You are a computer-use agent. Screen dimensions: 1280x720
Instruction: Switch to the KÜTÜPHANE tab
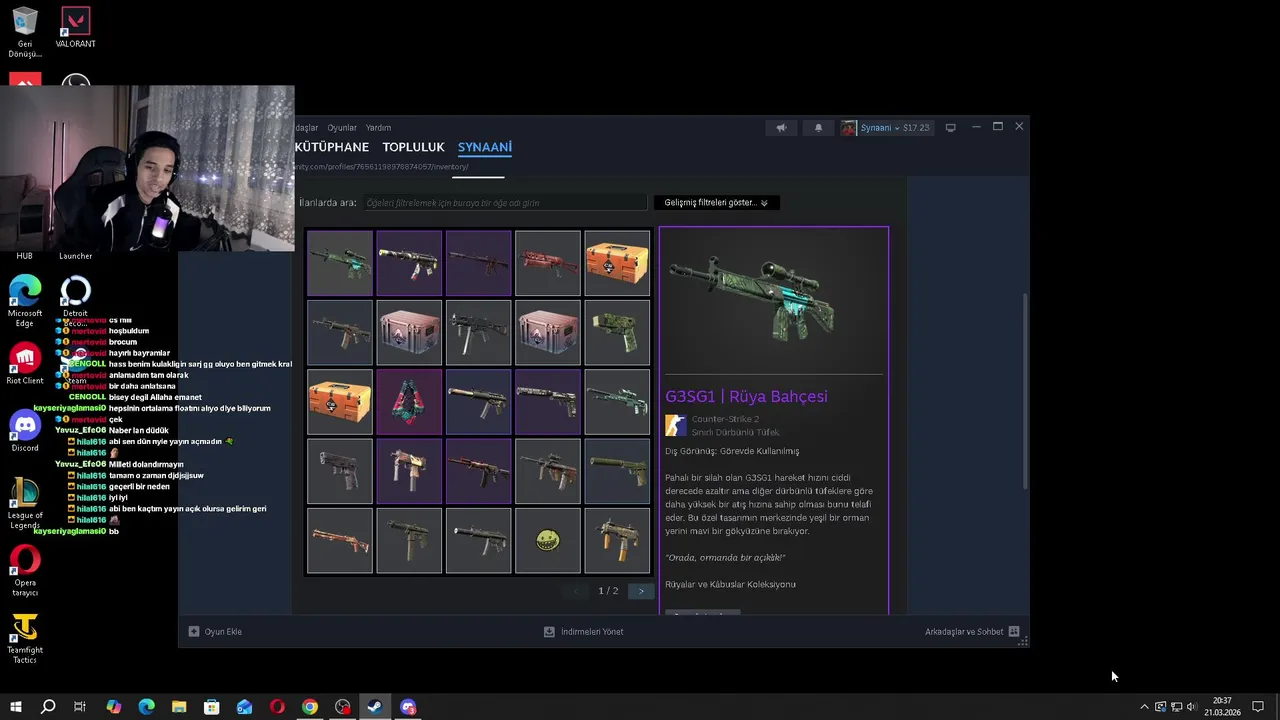[332, 147]
